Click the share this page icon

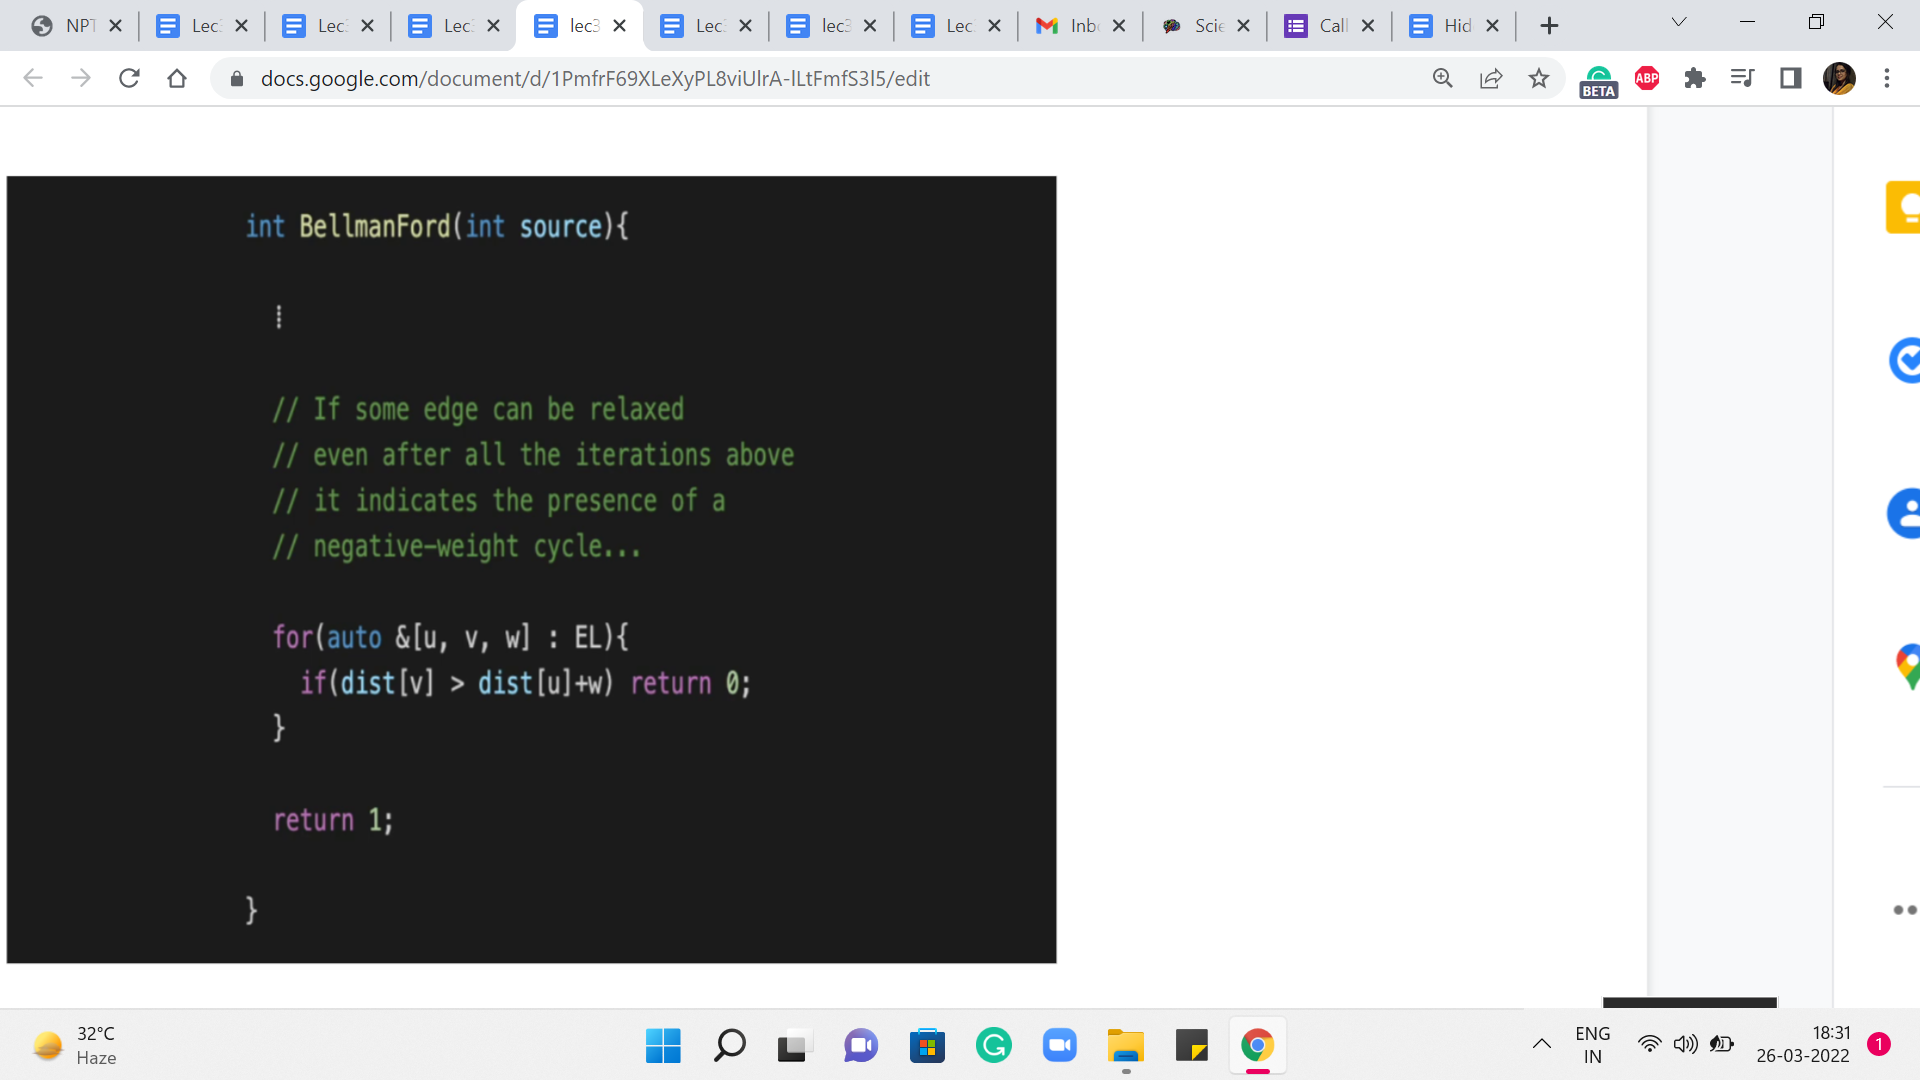pyautogui.click(x=1491, y=78)
